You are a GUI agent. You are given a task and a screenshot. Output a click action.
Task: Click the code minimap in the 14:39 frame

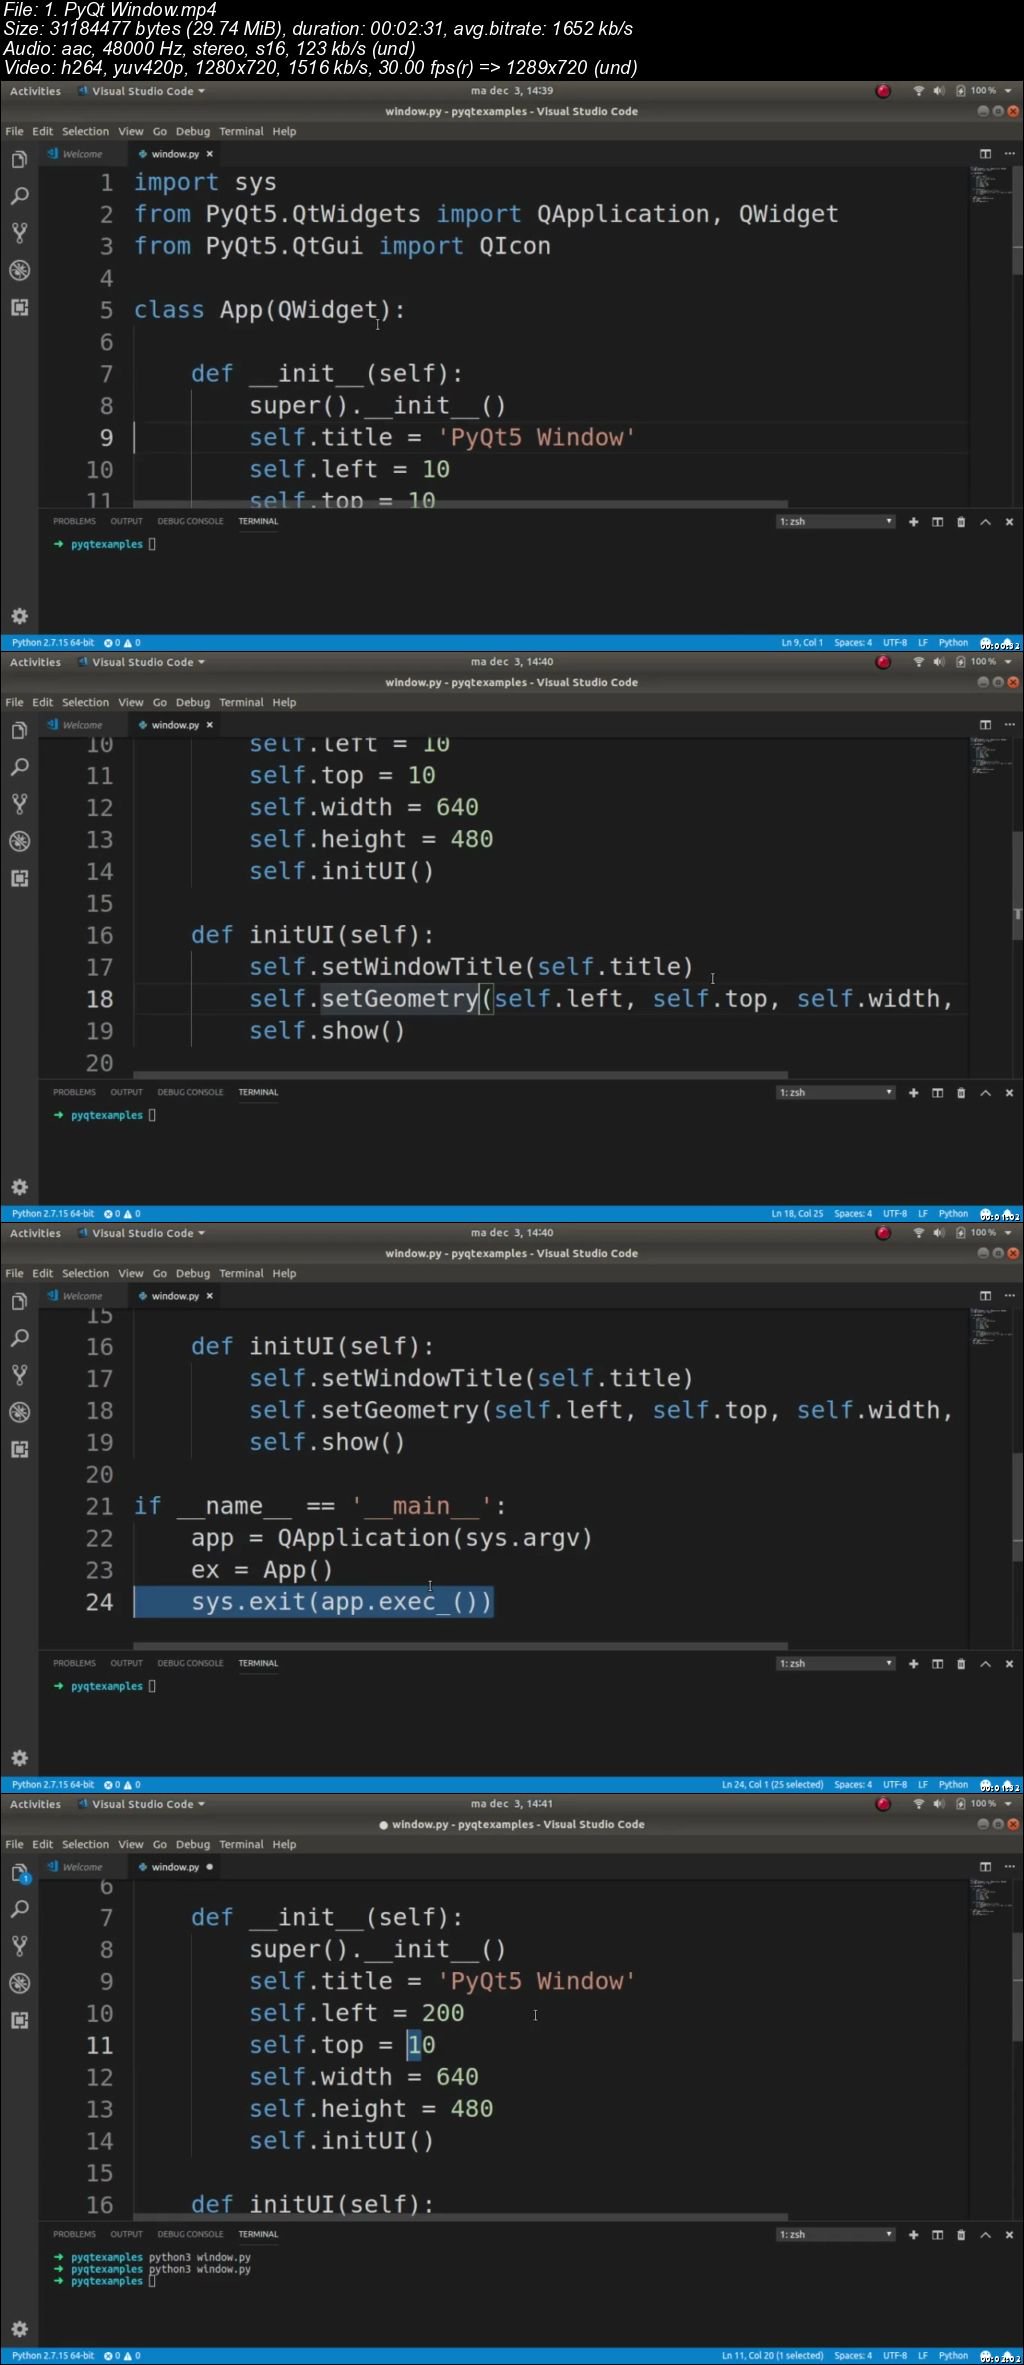(x=990, y=185)
